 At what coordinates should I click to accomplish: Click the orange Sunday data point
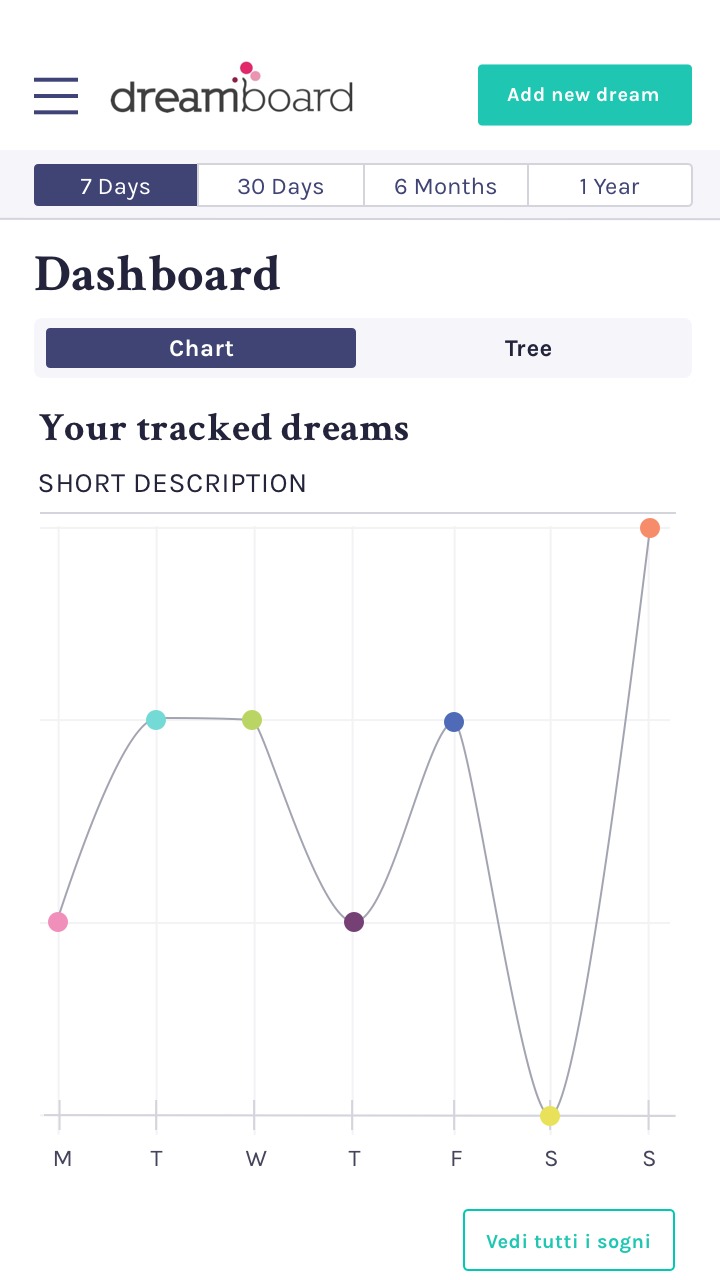(x=650, y=528)
